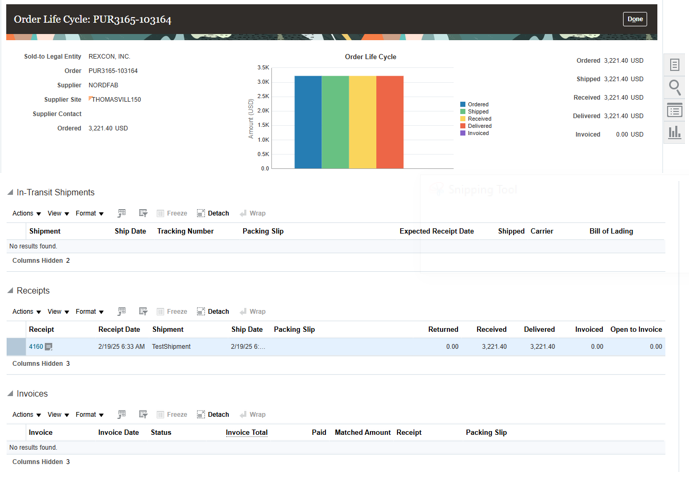Click Freeze in Invoices toolbar
Image resolution: width=689 pixels, height=477 pixels.
coord(172,415)
